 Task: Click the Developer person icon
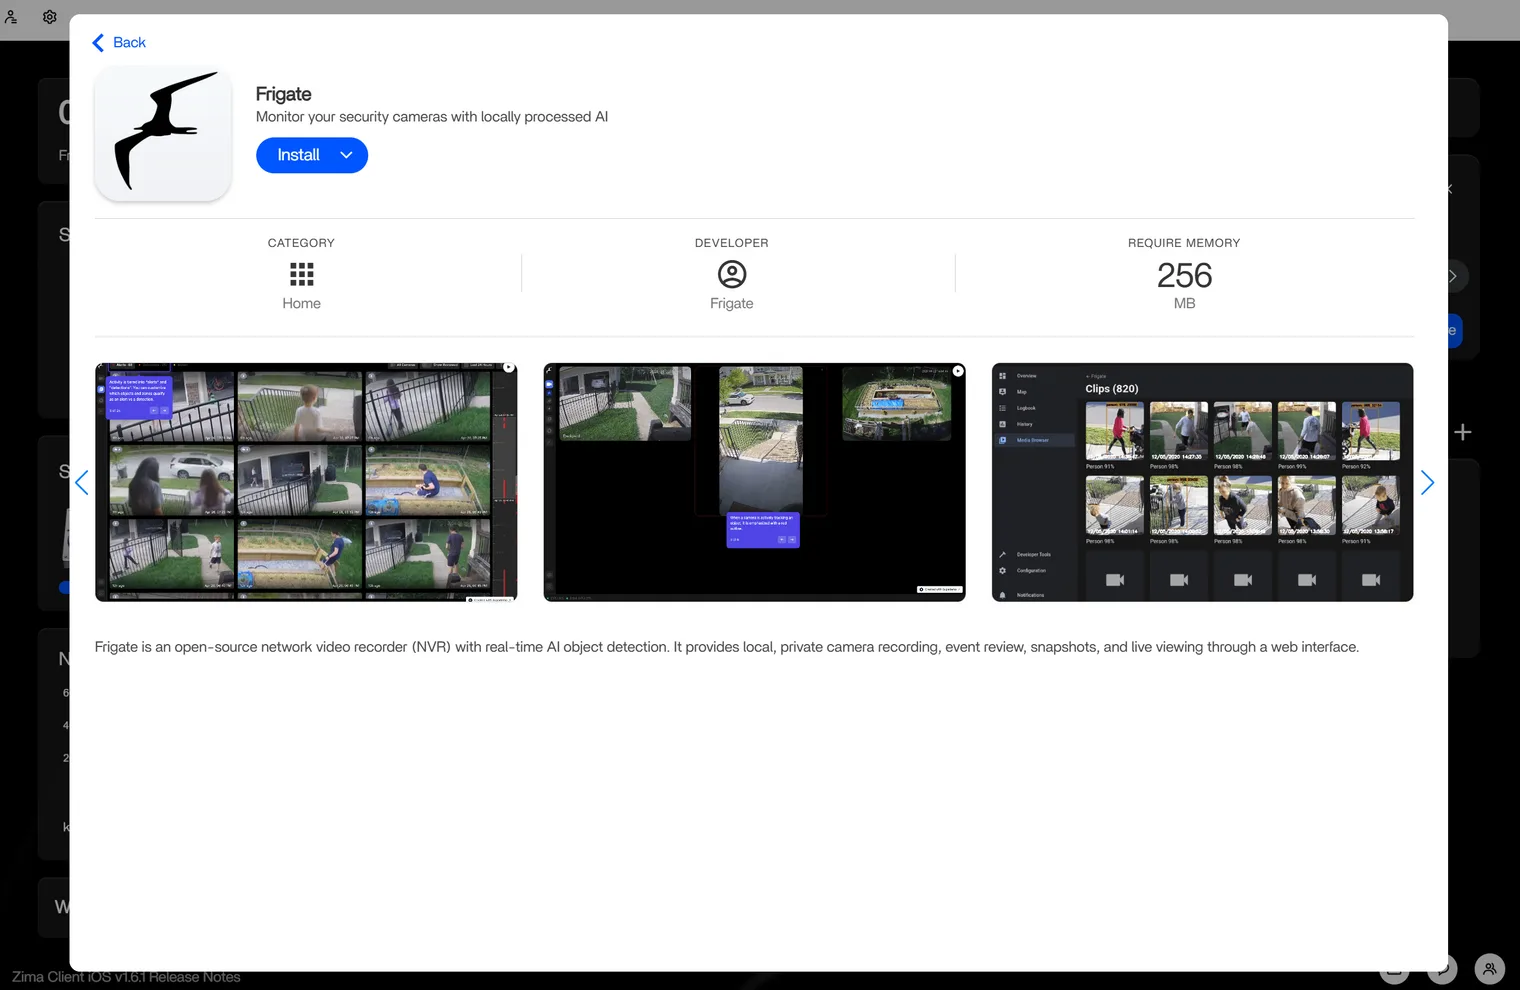click(732, 274)
